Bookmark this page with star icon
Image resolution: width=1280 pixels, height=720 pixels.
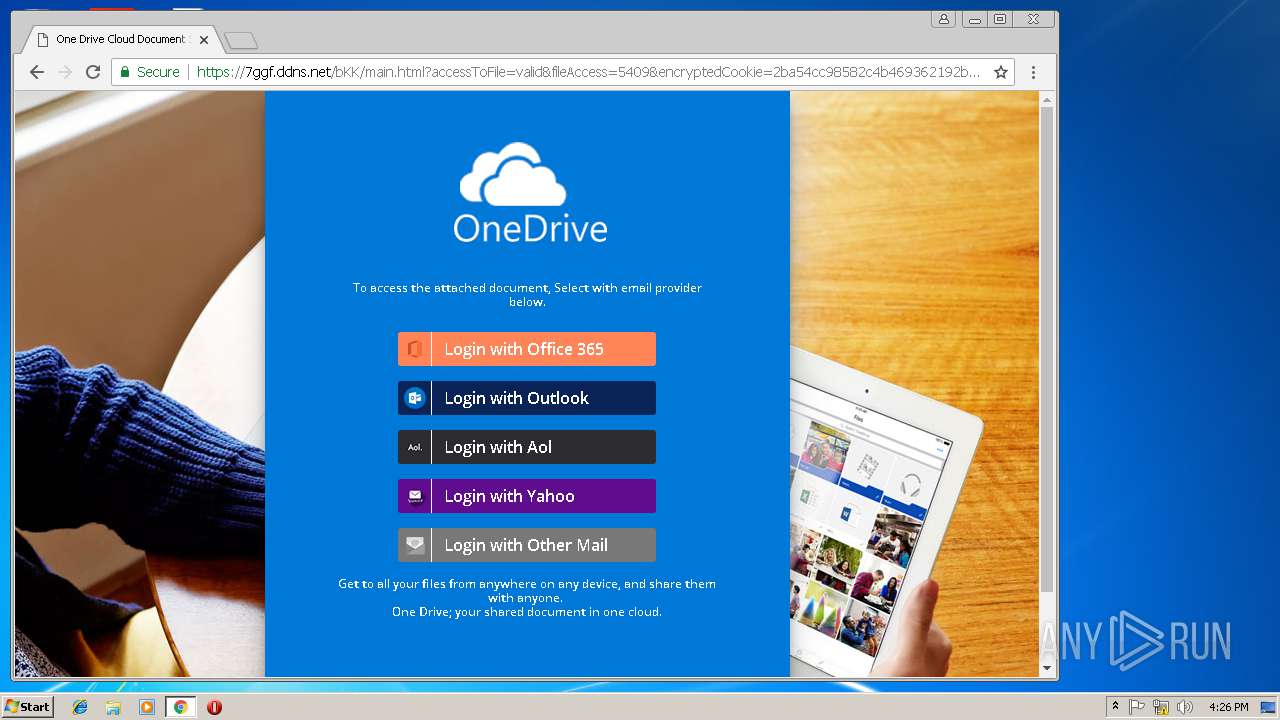click(1000, 72)
